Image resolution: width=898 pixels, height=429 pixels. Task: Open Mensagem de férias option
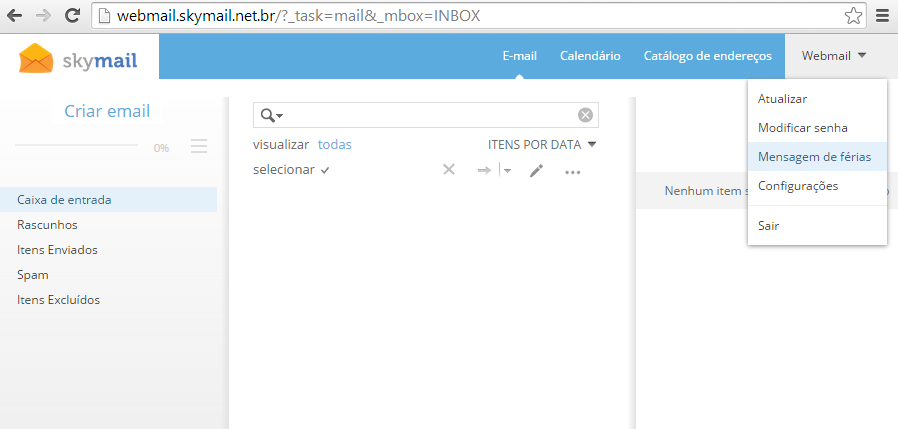817,156
